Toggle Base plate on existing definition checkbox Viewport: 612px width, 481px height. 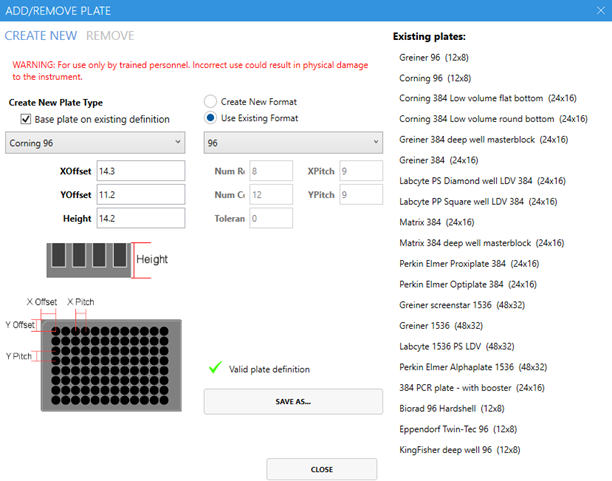(x=26, y=120)
